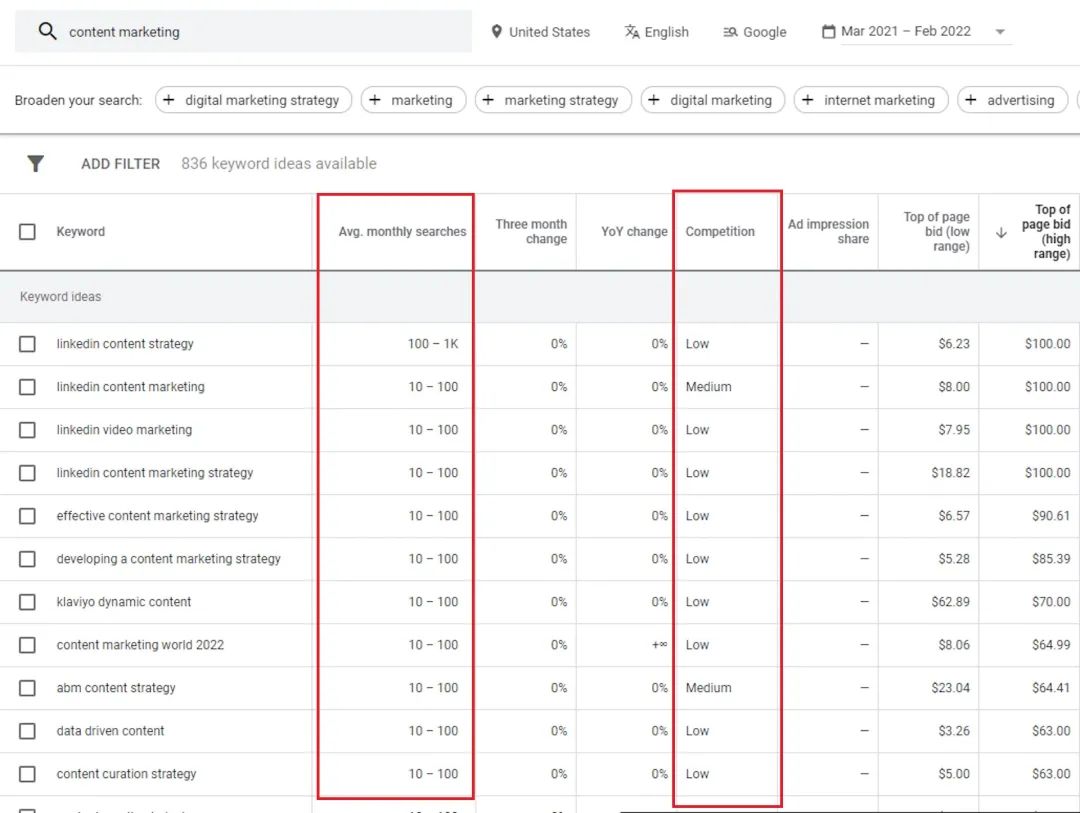Check the linkedin content strategy row
This screenshot has height=813, width=1080.
point(28,344)
